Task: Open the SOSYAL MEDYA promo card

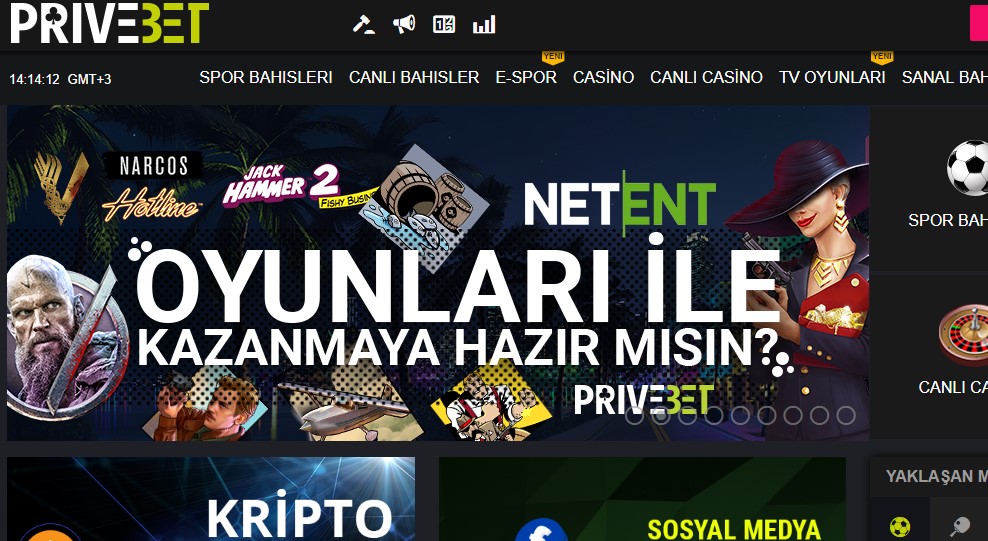Action: coord(642,499)
